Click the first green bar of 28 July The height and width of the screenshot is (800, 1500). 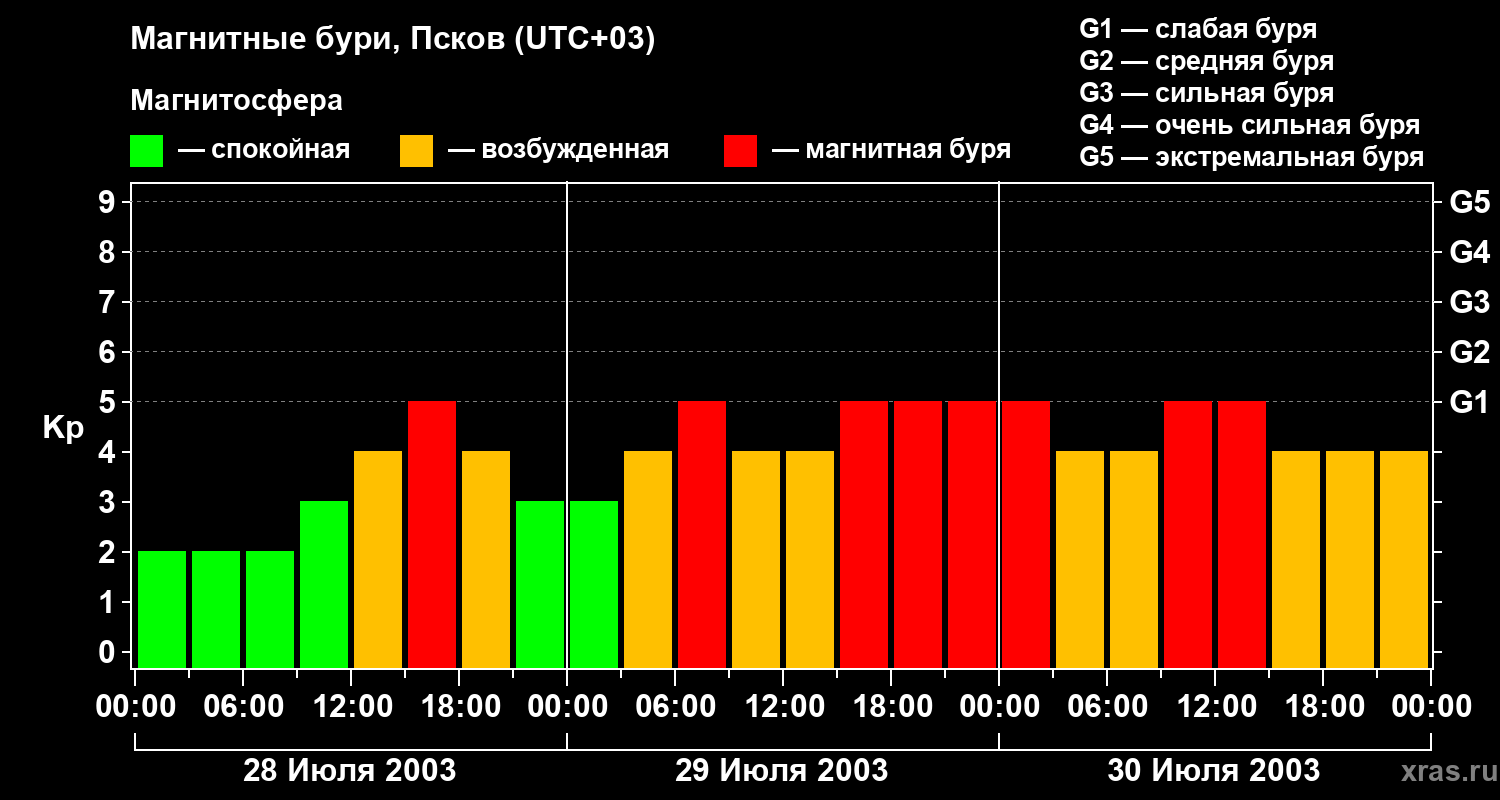(x=162, y=608)
